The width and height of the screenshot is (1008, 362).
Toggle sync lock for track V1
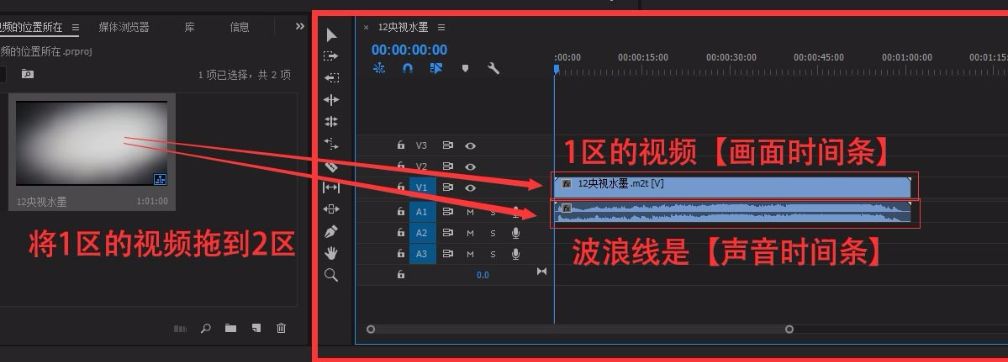click(x=448, y=188)
